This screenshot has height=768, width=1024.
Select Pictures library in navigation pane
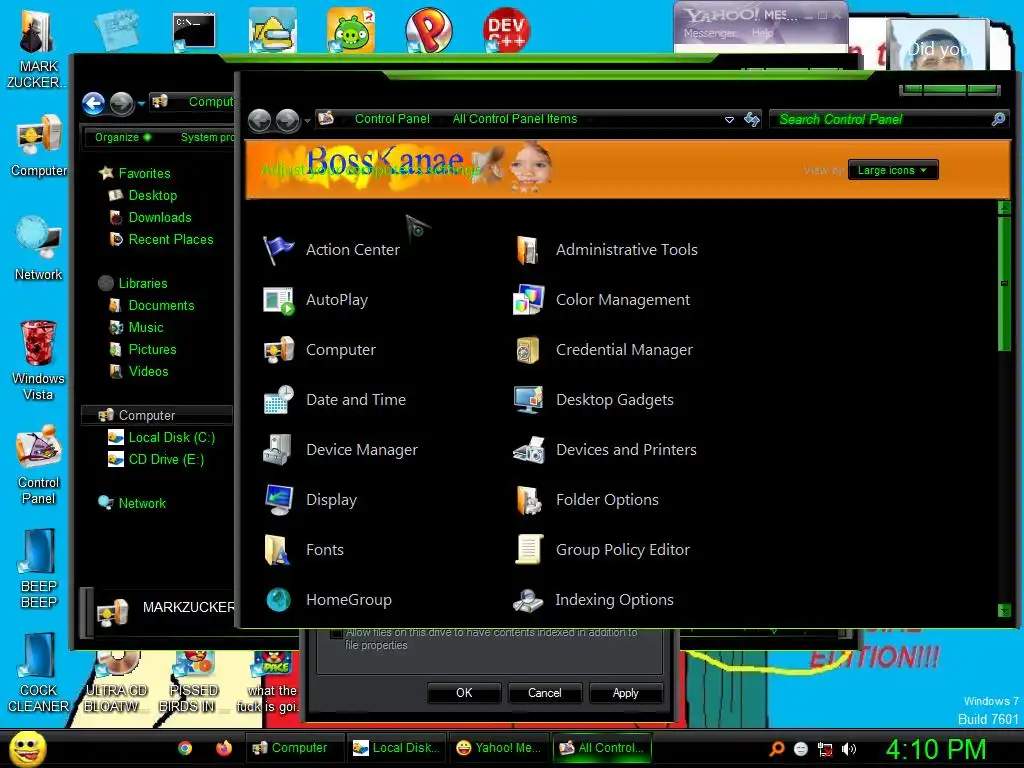142,349
